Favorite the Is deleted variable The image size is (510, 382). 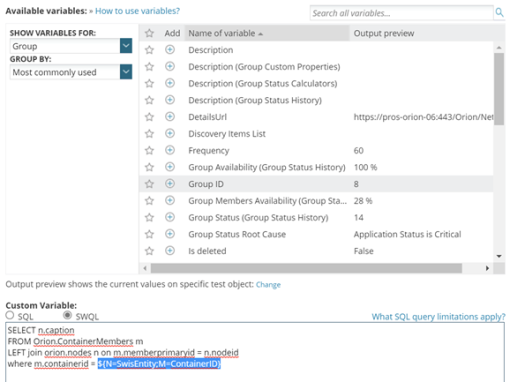pos(149,251)
